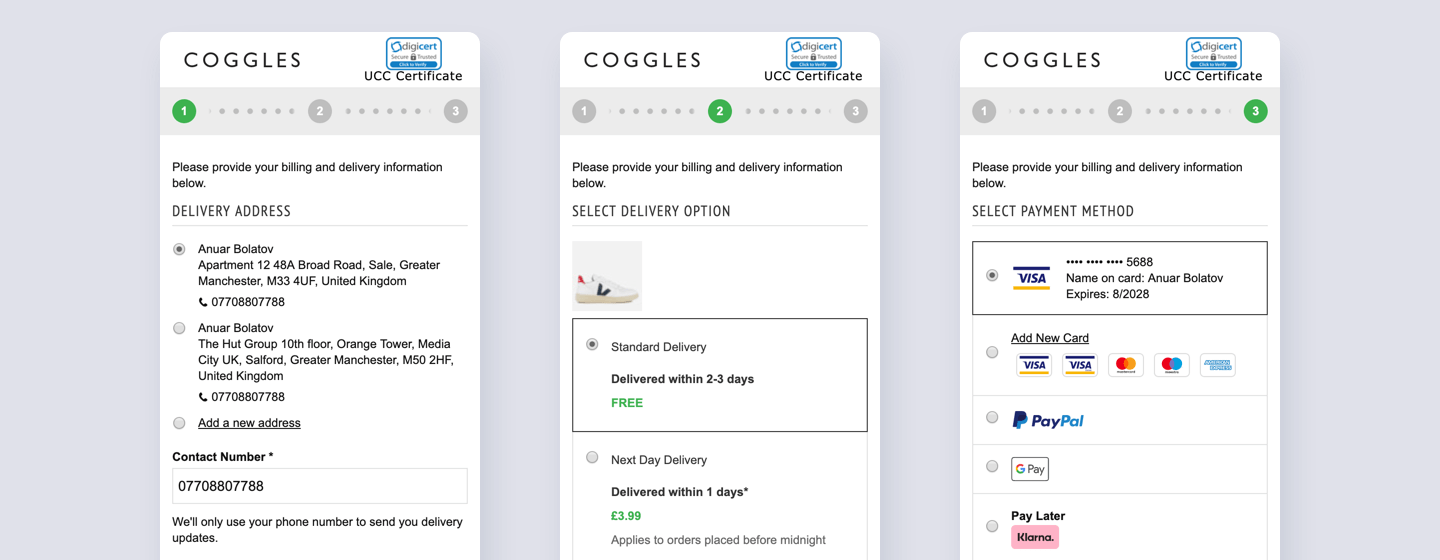Screen dimensions: 1440x560
Task: Go to step 2 in the left panel
Action: [320, 111]
